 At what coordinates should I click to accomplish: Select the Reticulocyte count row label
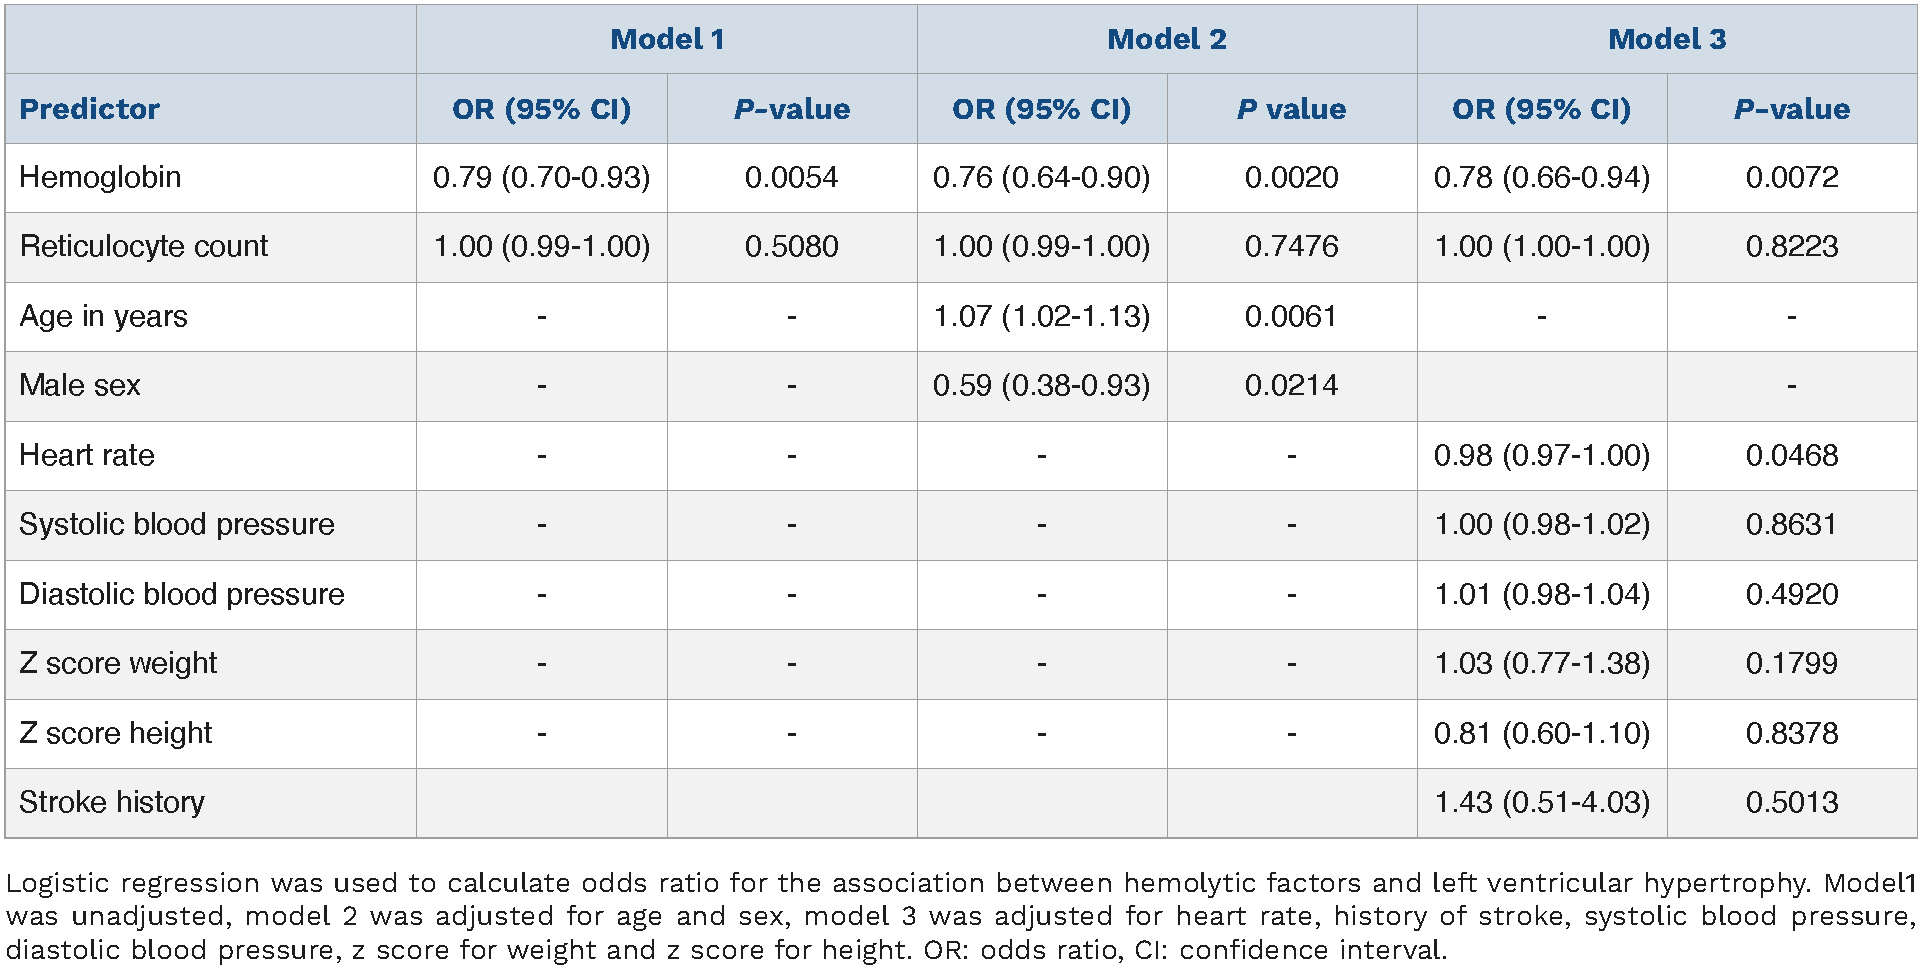coord(143,246)
